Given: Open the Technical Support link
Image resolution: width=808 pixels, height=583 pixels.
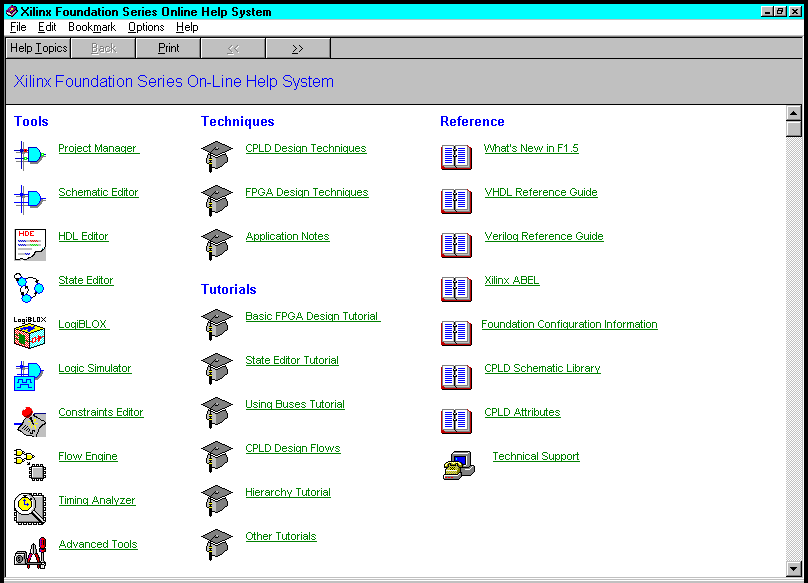Looking at the screenshot, I should point(536,457).
